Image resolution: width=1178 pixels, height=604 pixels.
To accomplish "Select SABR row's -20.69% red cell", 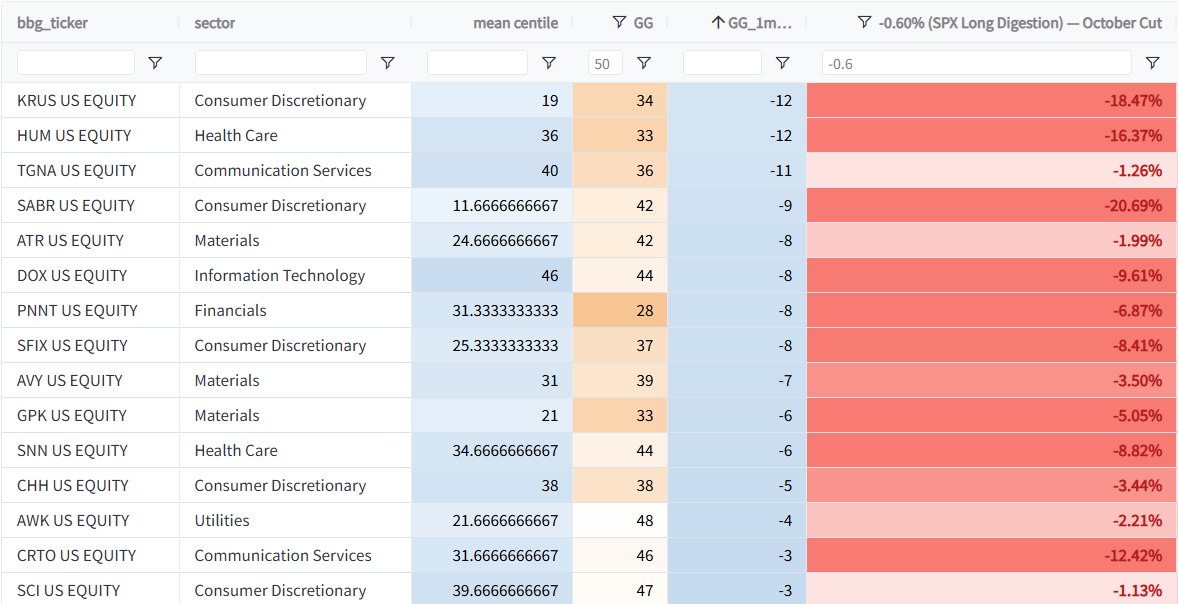I will 992,205.
